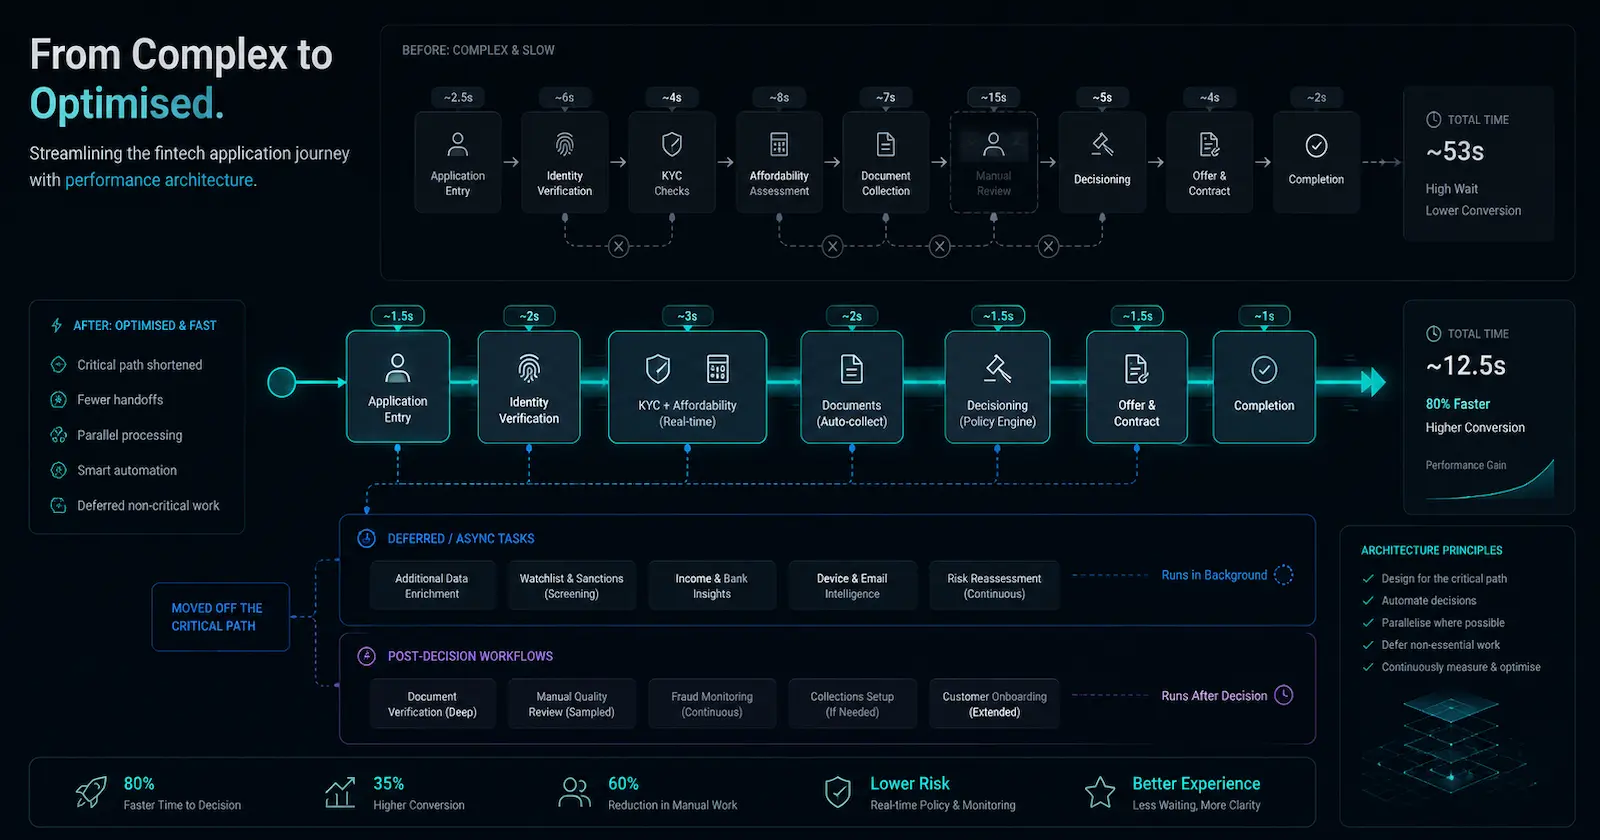Click the start circle node of the optimised flow
This screenshot has height=840, width=1600.
point(282,382)
